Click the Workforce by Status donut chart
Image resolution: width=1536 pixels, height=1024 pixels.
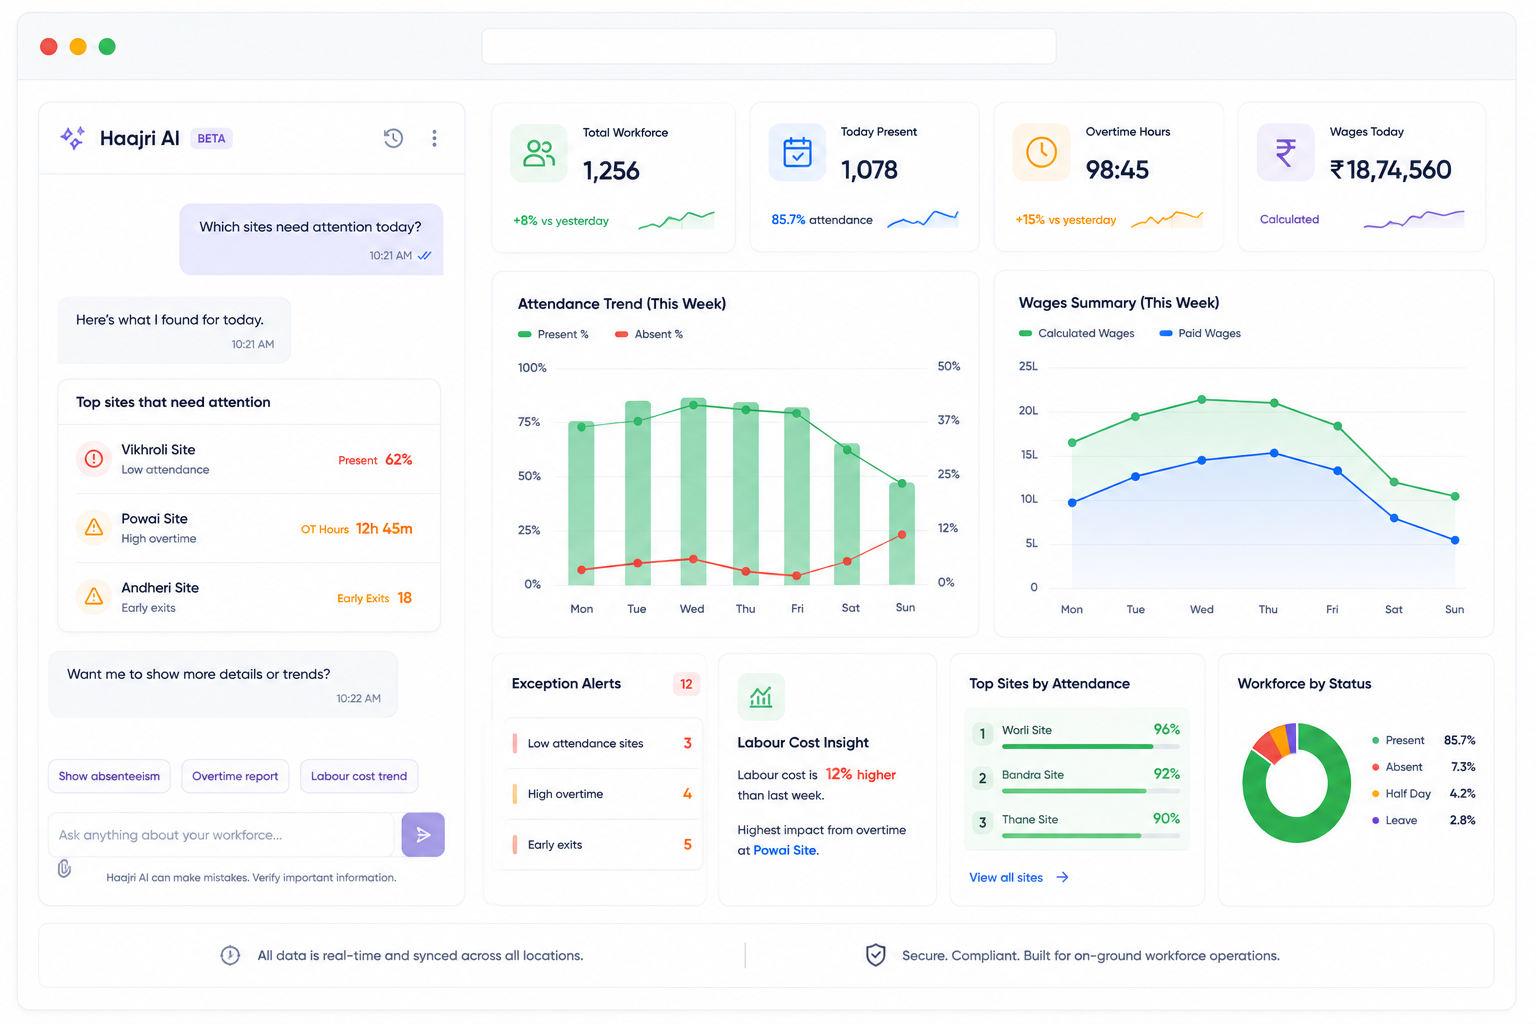[1296, 783]
